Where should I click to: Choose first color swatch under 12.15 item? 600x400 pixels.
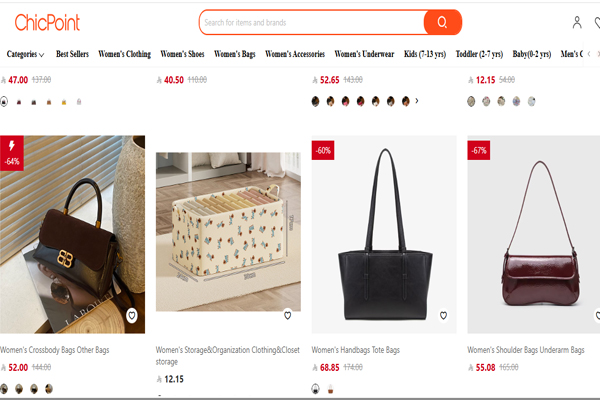[x=472, y=101]
